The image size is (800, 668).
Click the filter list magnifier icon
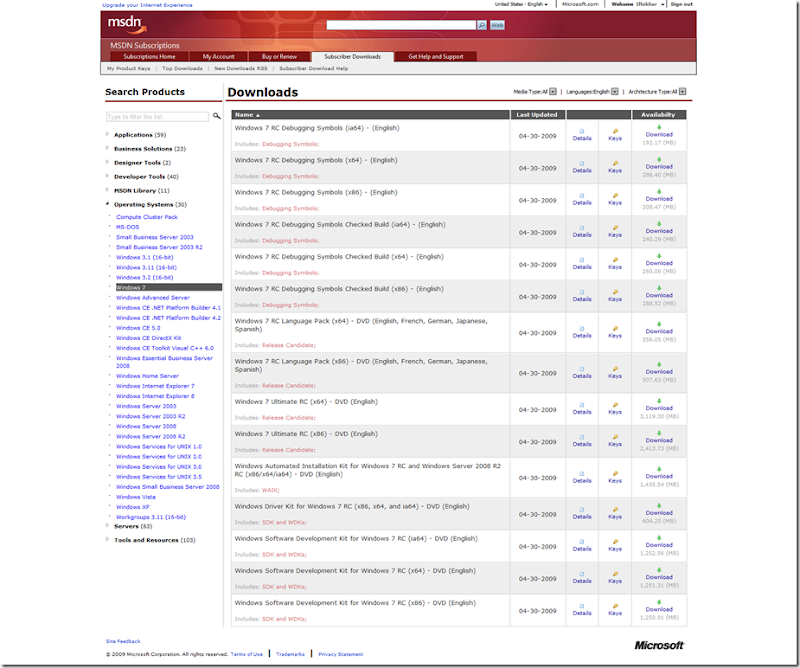coord(216,116)
